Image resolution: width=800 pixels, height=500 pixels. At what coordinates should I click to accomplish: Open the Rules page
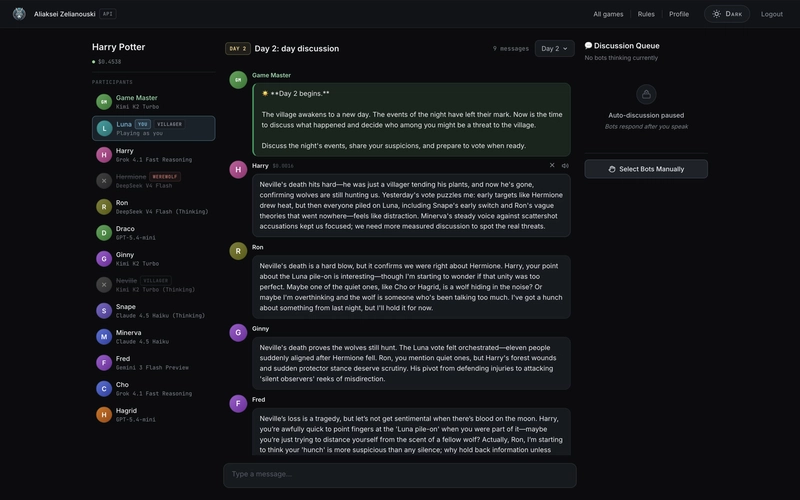click(x=646, y=14)
